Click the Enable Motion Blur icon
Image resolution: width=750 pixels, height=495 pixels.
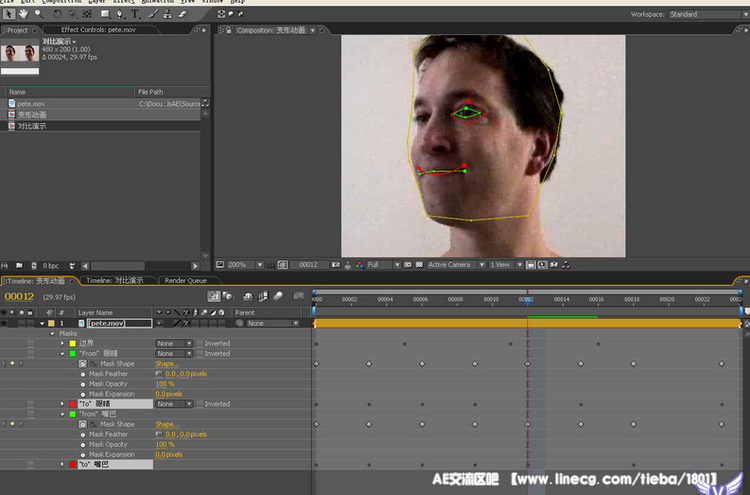tap(278, 297)
